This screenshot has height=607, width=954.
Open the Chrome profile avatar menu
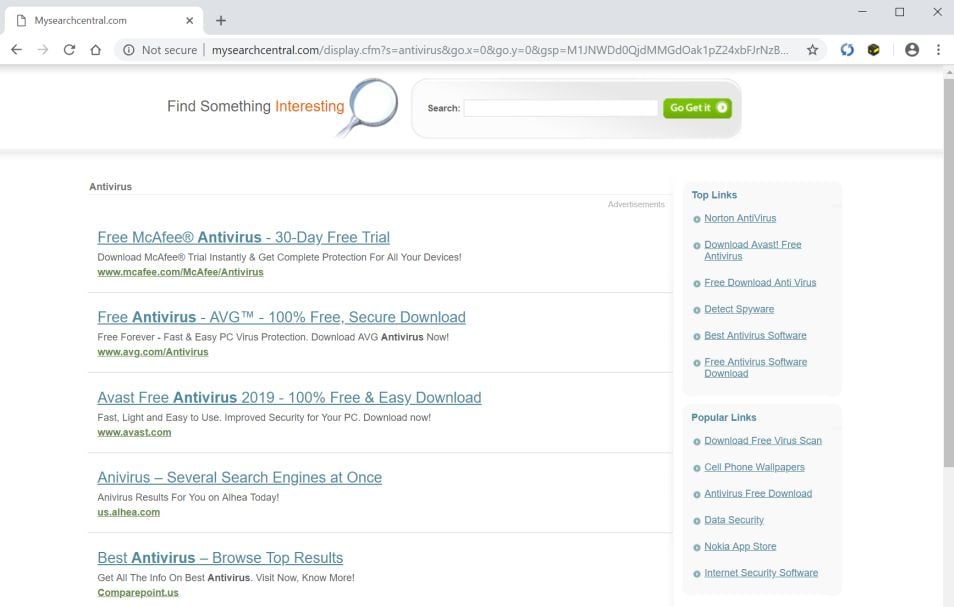click(x=911, y=50)
